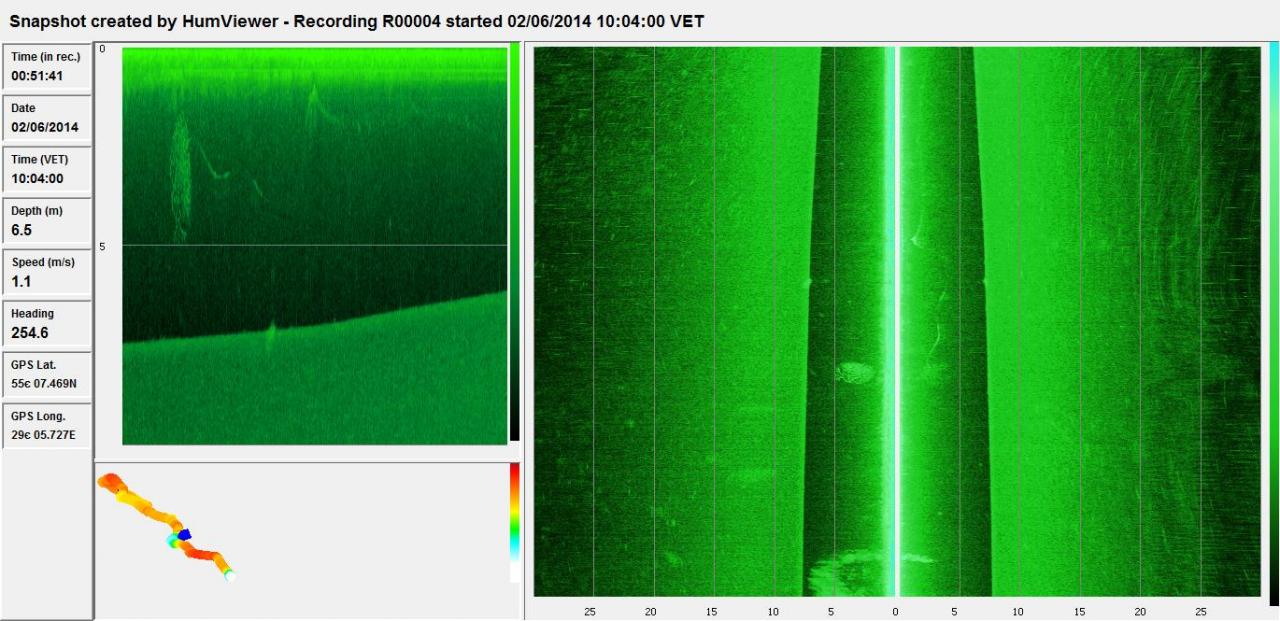Screen dimensions: 1280x621
Task: Click the rainbow color scale beside the track map
Action: tap(514, 521)
